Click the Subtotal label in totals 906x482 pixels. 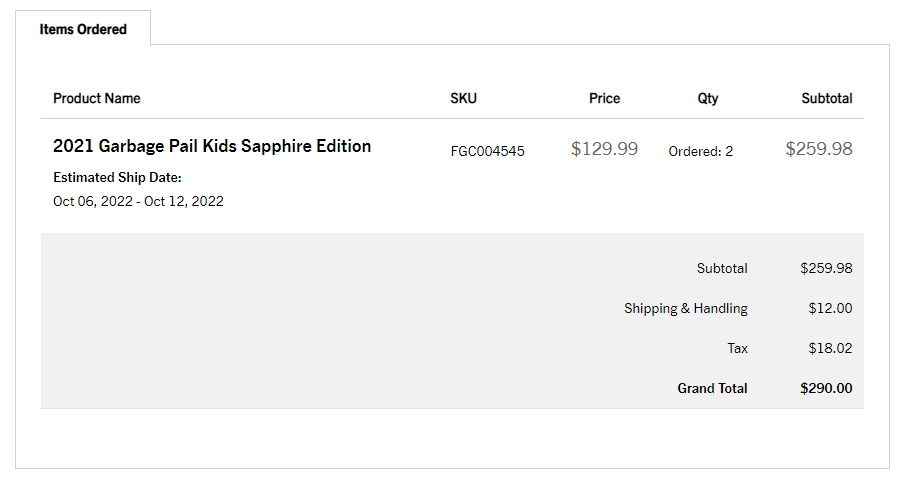click(x=722, y=268)
